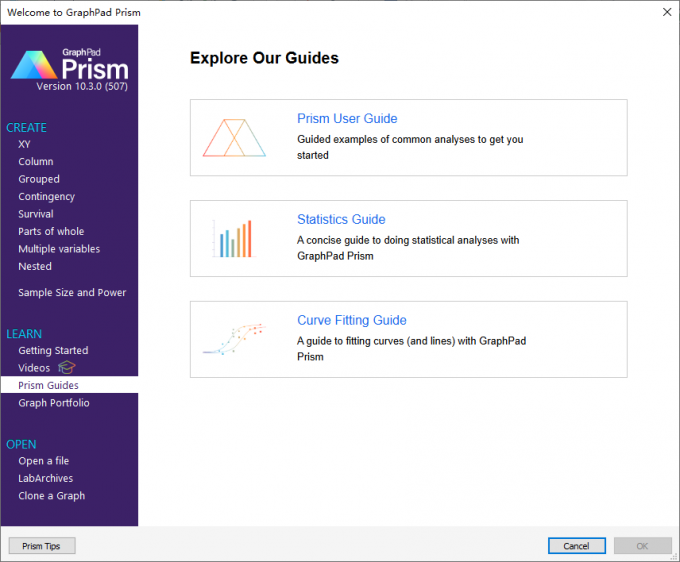This screenshot has height=562, width=680.
Task: Click the Statistics Guide bar chart icon
Action: pos(234,239)
